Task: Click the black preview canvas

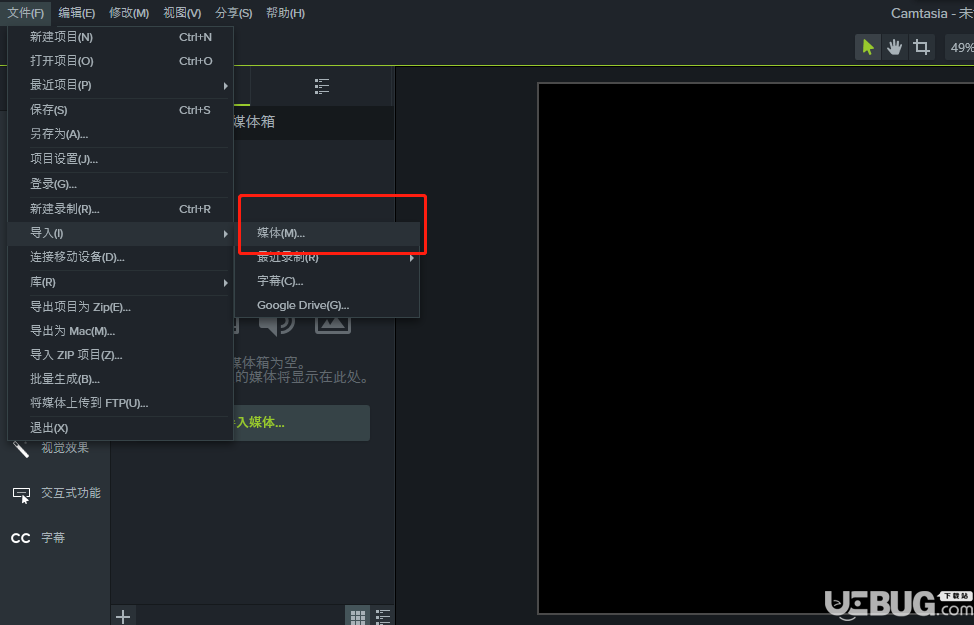Action: pyautogui.click(x=756, y=348)
